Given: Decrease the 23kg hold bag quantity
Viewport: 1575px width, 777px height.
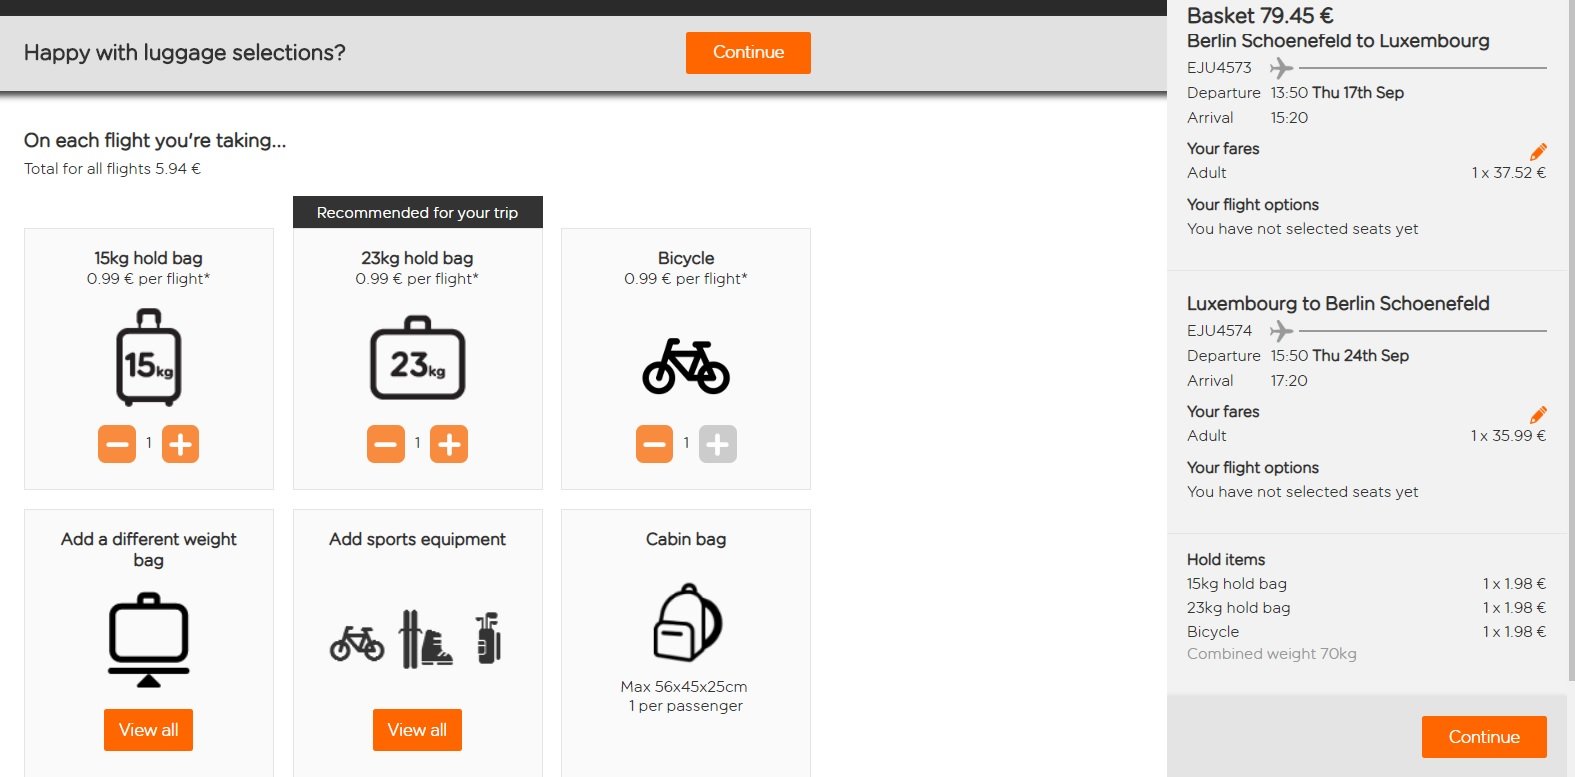Looking at the screenshot, I should pos(386,444).
